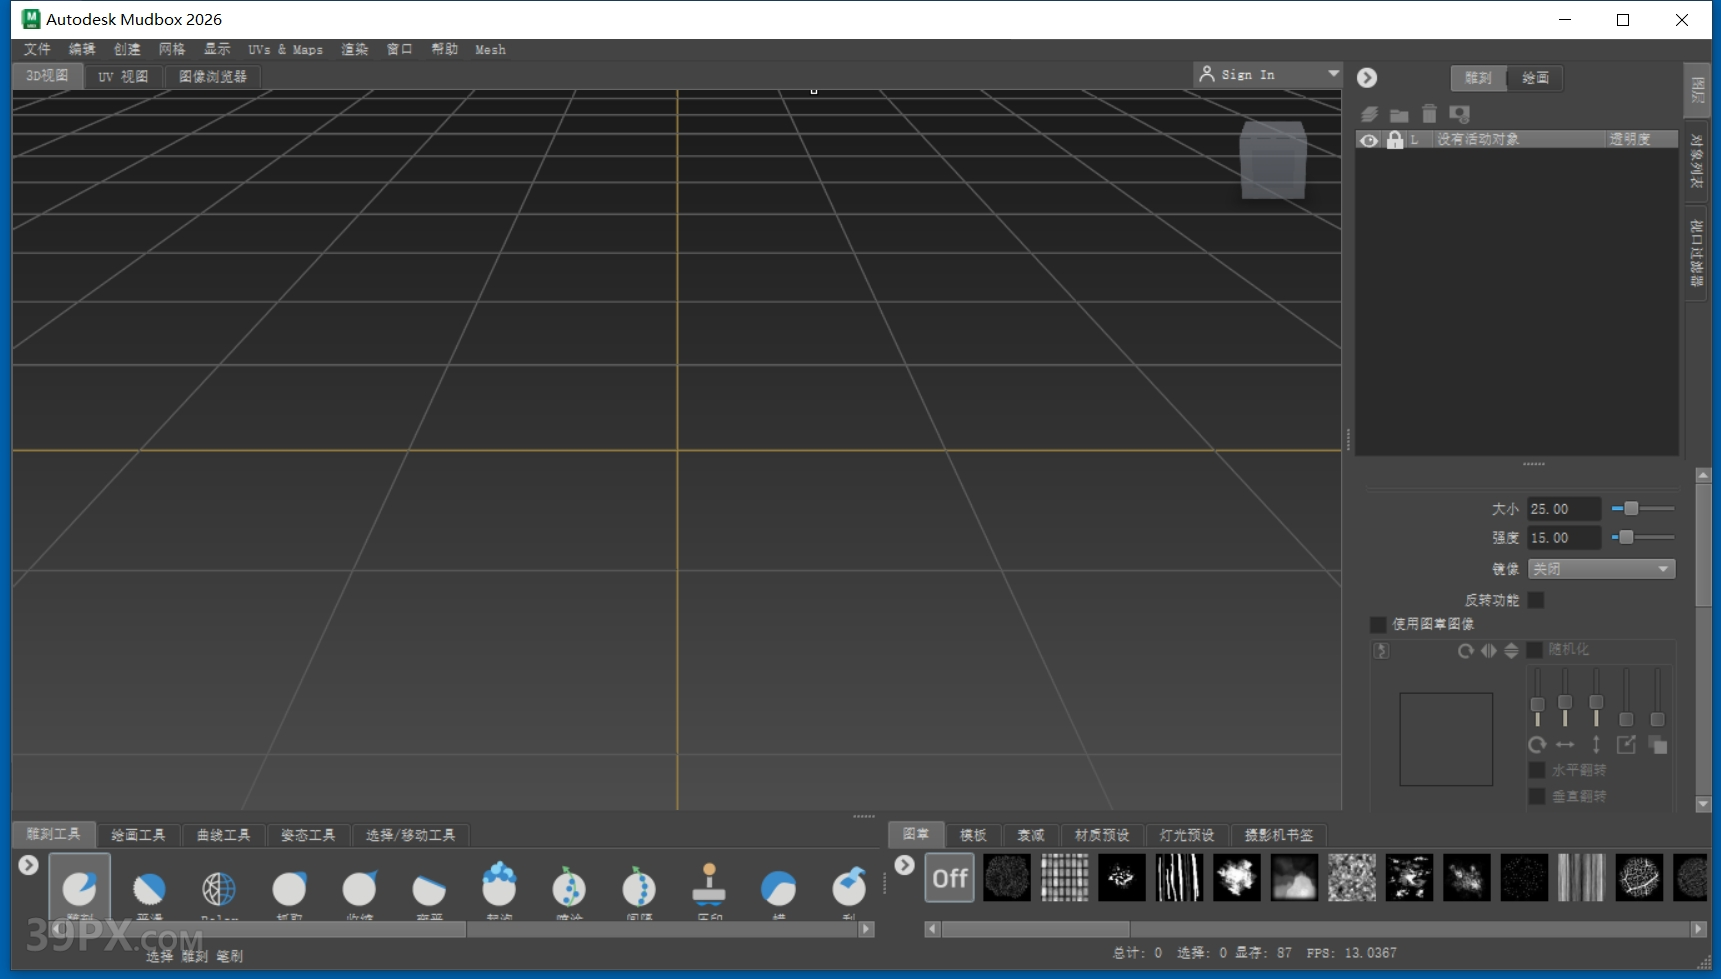Enable the 反转功能 checkbox
The image size is (1721, 979).
coord(1537,600)
